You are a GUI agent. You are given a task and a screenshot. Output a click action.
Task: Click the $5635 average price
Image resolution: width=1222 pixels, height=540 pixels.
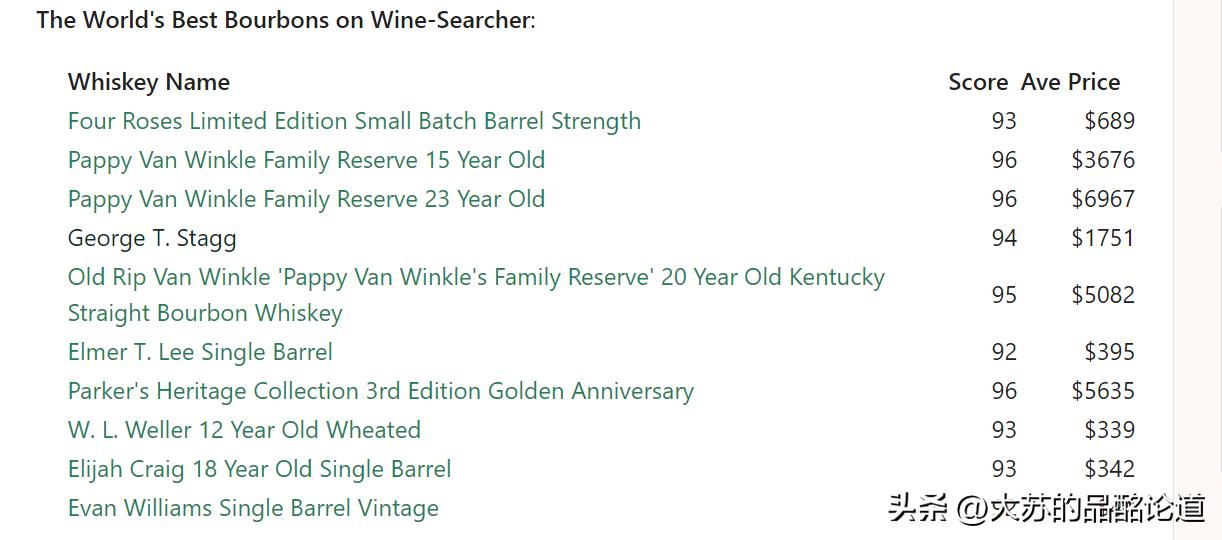click(1103, 391)
